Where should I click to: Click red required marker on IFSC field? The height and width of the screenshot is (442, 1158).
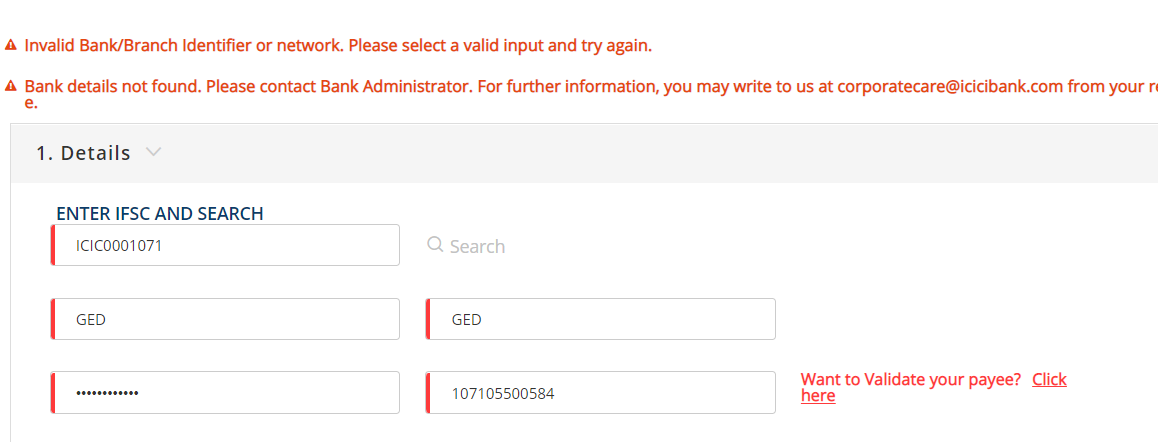(x=52, y=245)
